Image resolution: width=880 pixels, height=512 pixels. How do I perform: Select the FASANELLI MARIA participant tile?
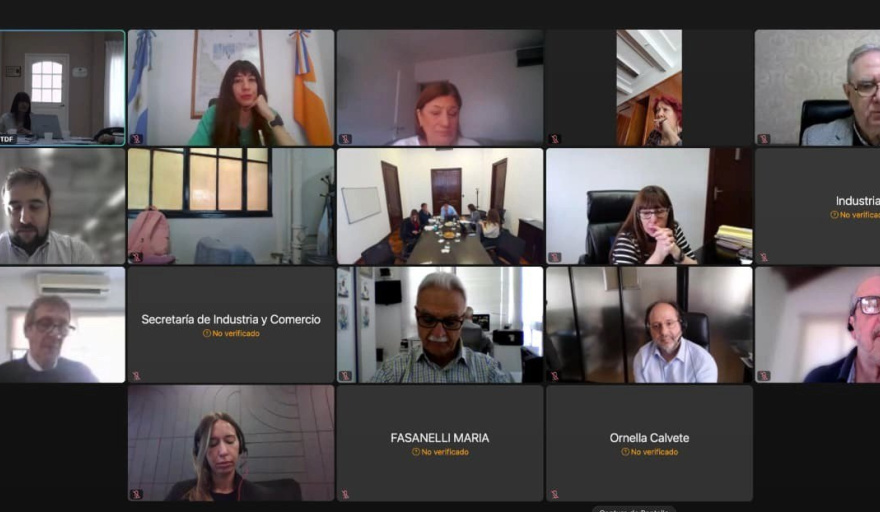point(440,444)
